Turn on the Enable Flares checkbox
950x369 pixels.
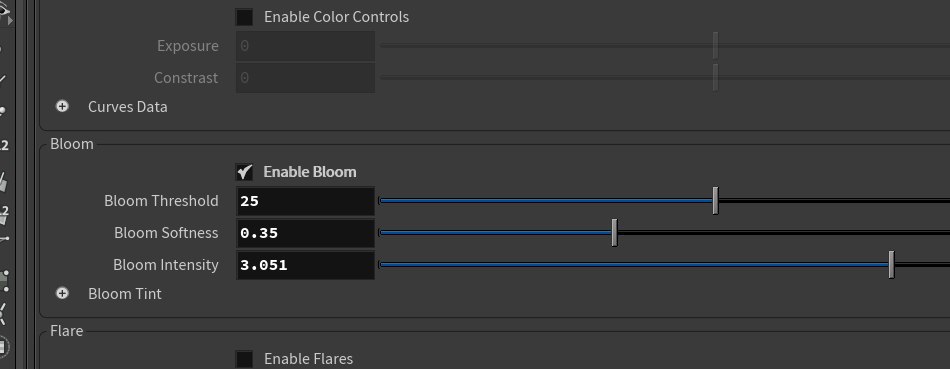(x=244, y=359)
